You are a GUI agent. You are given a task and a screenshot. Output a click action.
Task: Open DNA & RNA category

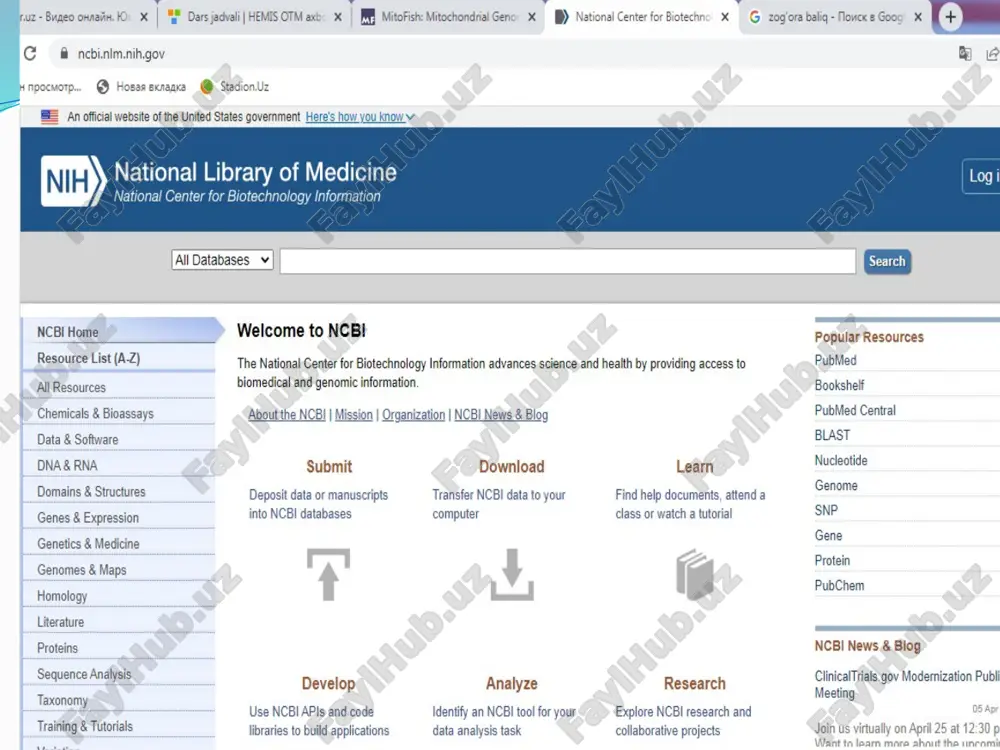(118, 466)
